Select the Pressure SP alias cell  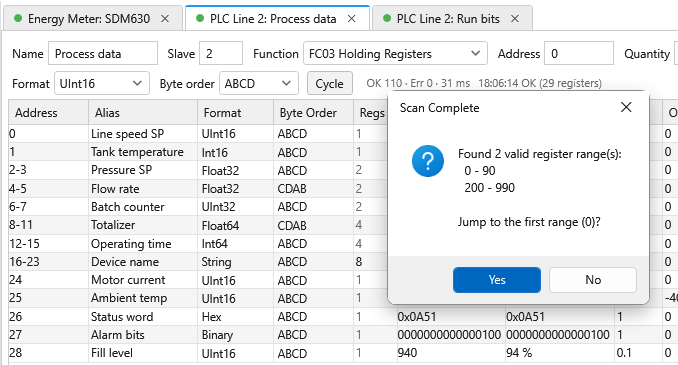(143, 170)
